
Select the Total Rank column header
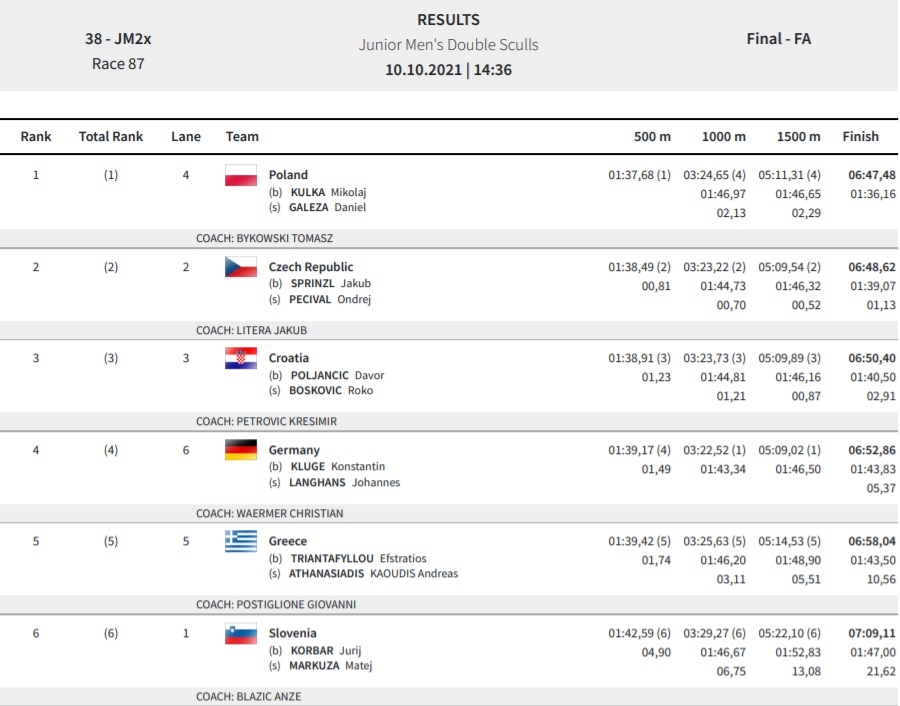point(111,137)
